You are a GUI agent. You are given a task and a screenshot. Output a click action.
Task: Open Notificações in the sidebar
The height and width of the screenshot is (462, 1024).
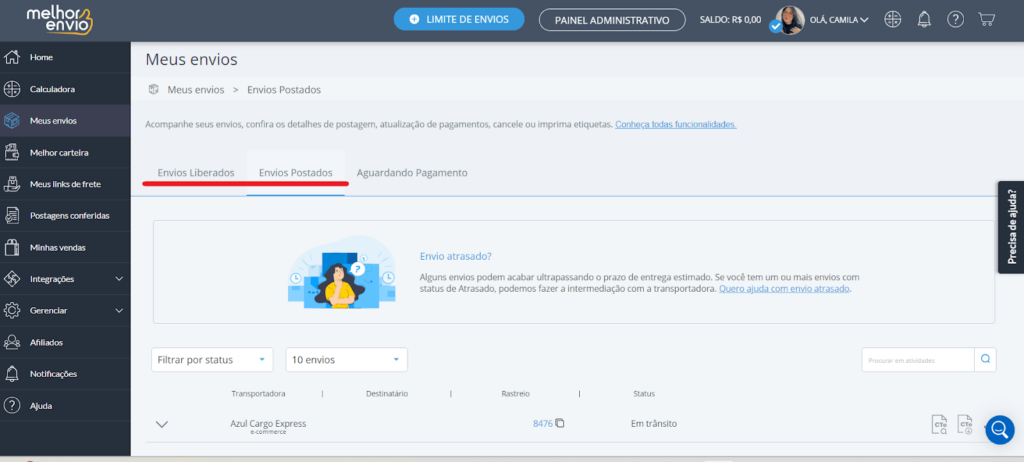pos(65,374)
